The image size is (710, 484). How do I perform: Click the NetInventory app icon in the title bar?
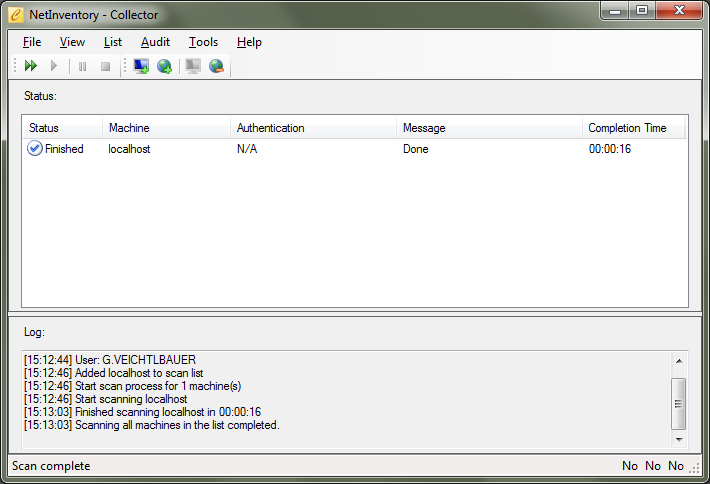point(16,15)
